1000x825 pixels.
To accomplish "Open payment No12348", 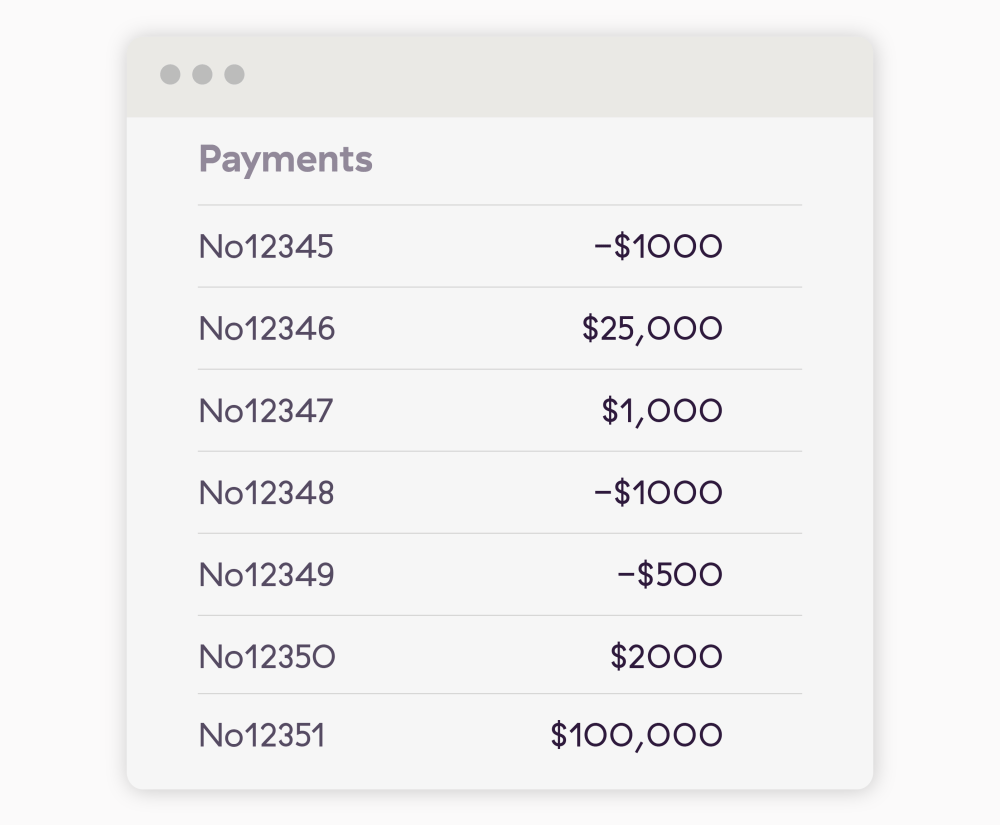I will point(500,493).
